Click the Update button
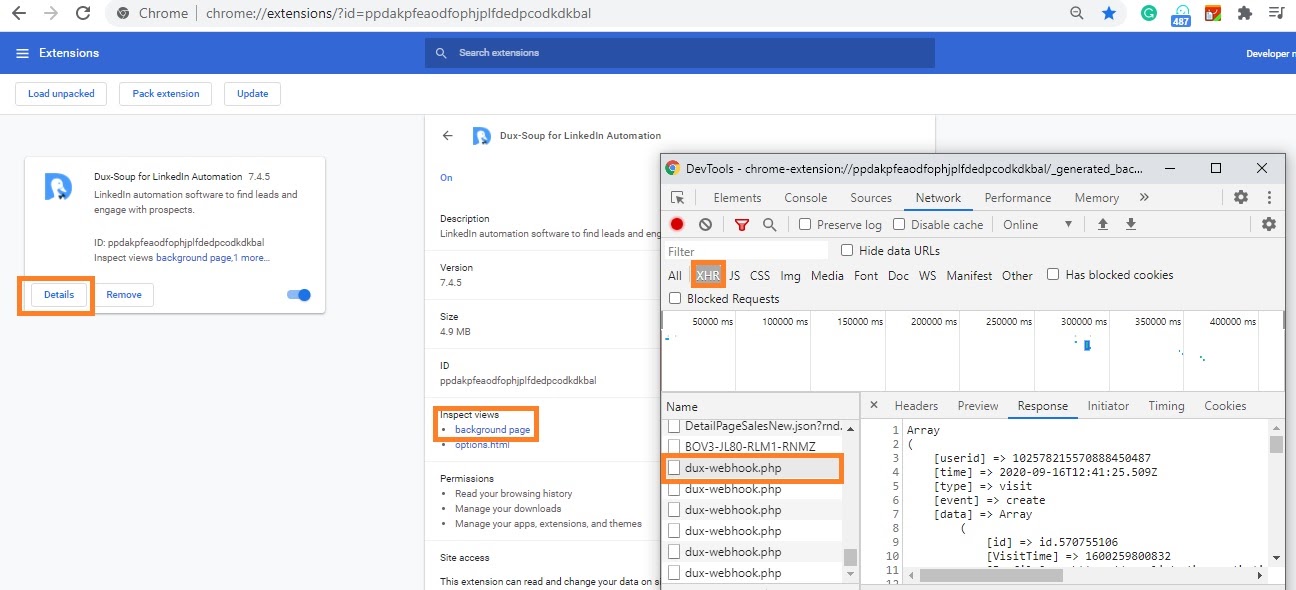Image resolution: width=1296 pixels, height=590 pixels. [x=253, y=94]
